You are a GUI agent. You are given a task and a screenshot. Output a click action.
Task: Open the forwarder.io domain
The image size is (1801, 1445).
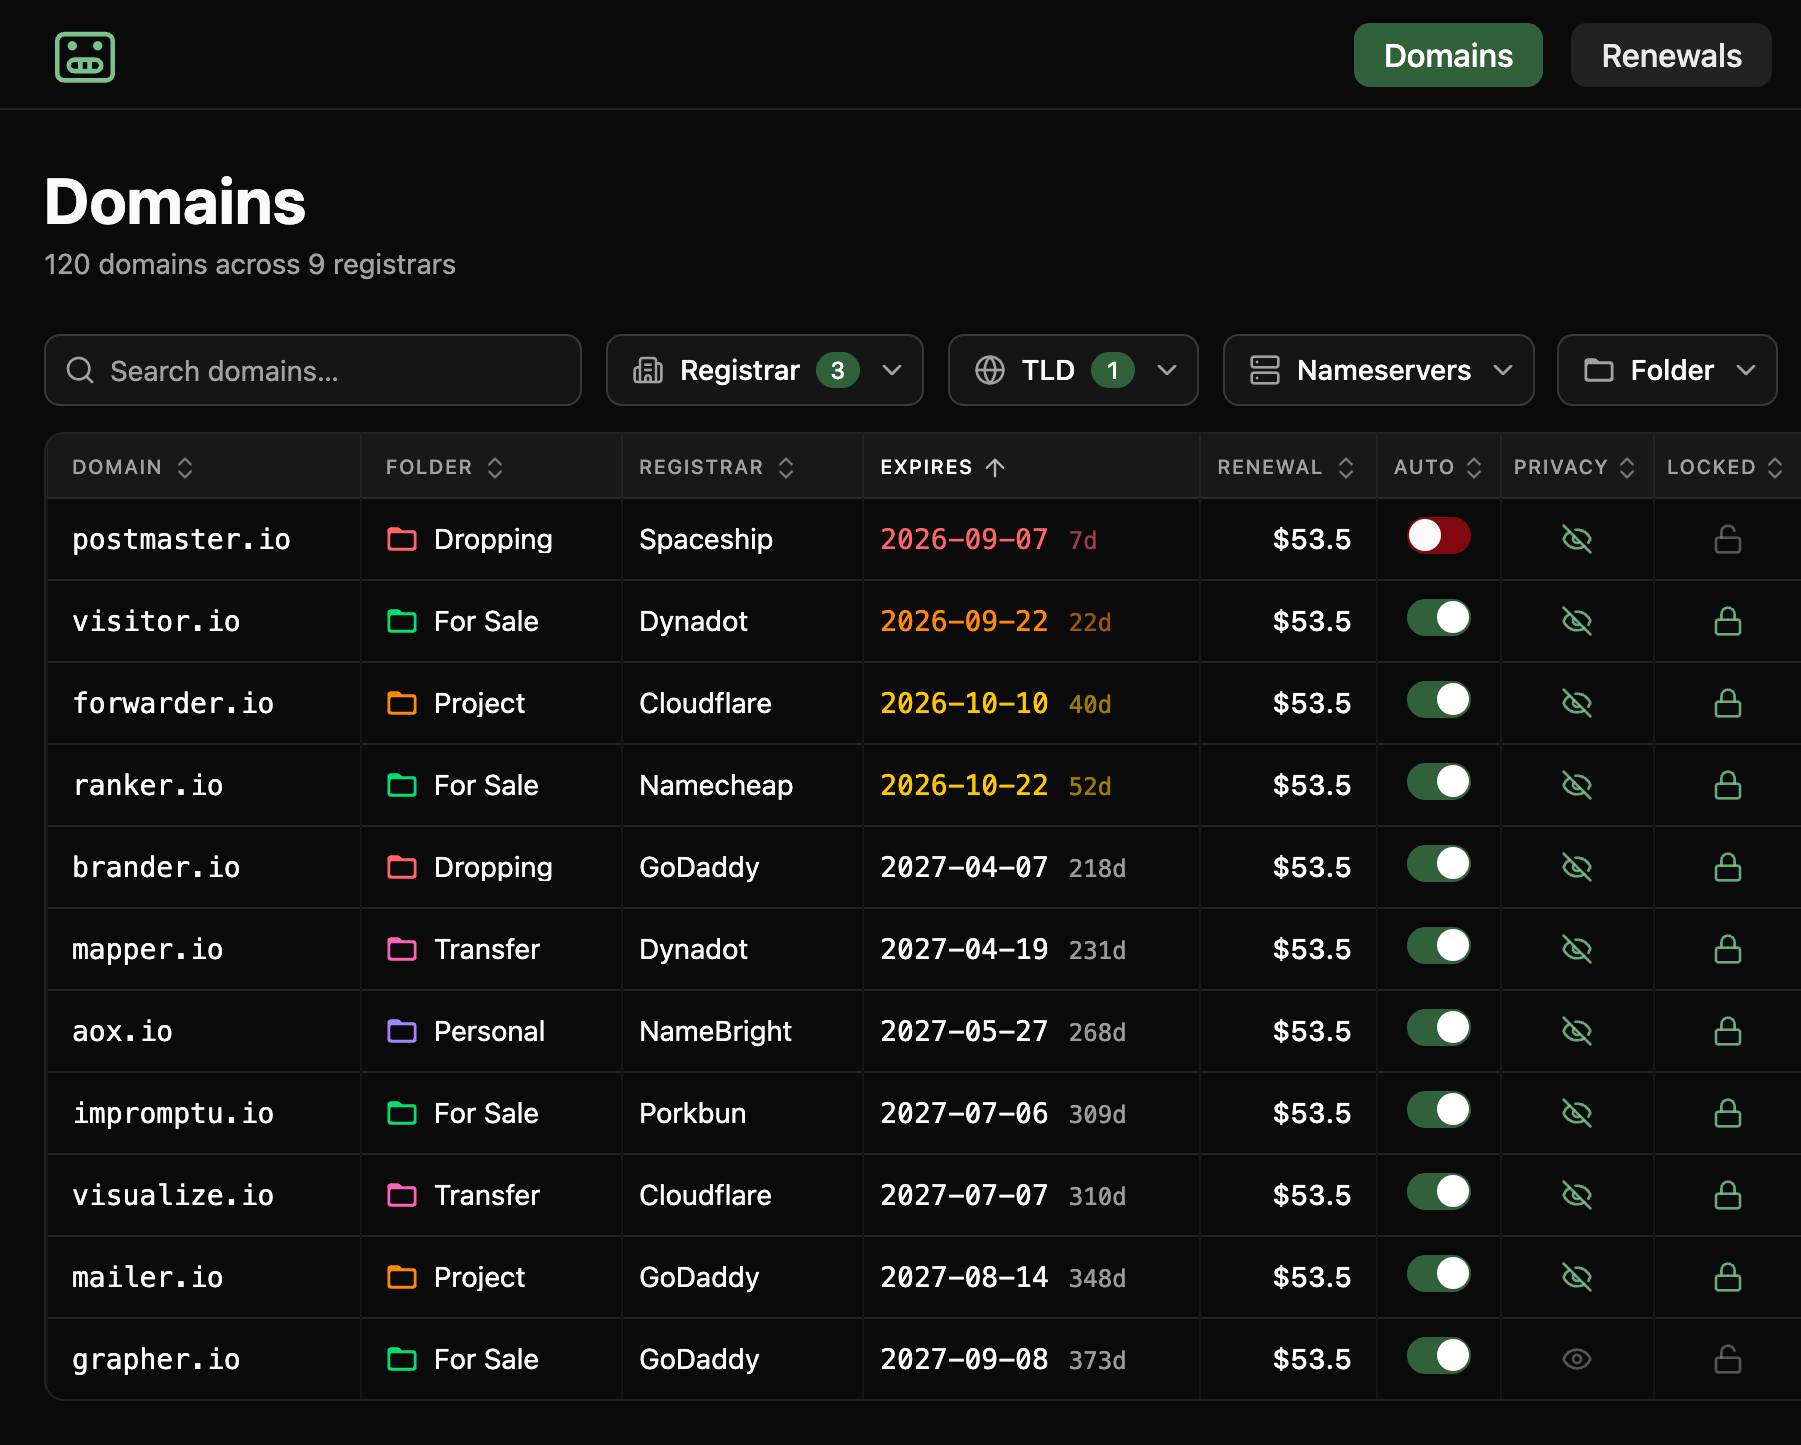(x=173, y=704)
